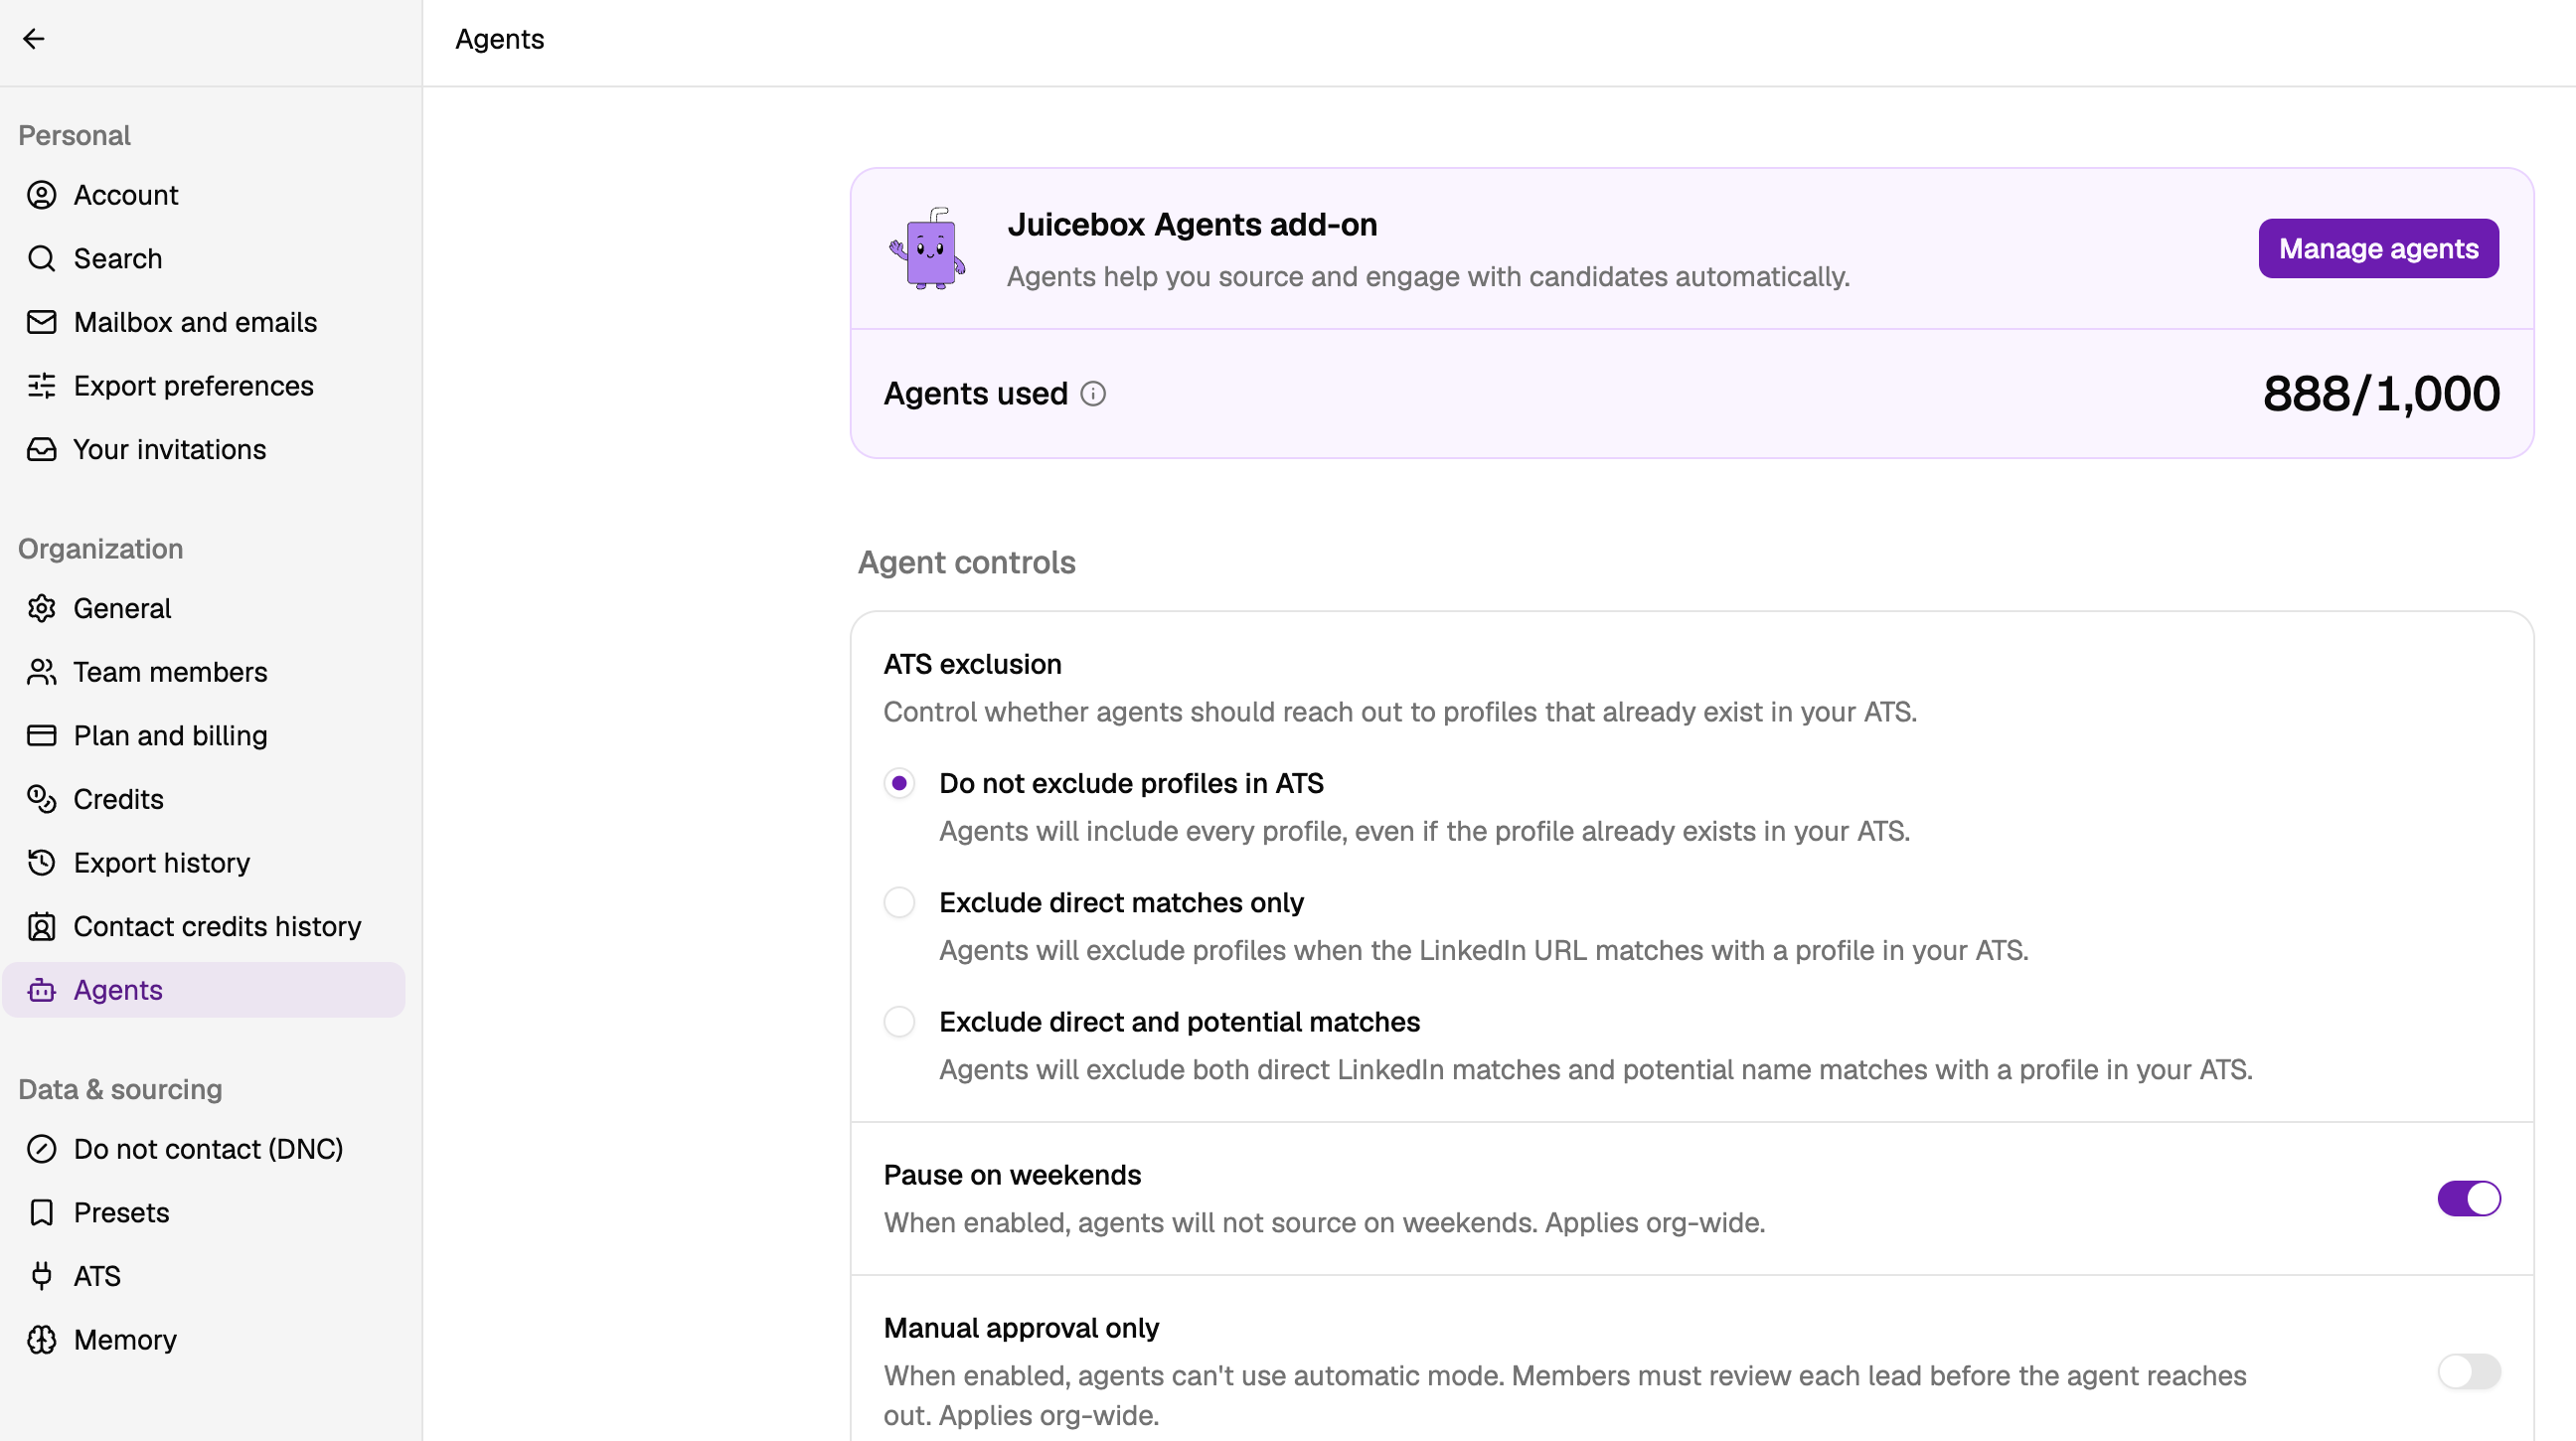Viewport: 2576px width, 1441px height.
Task: Select Exclude direct matches only option
Action: (x=899, y=903)
